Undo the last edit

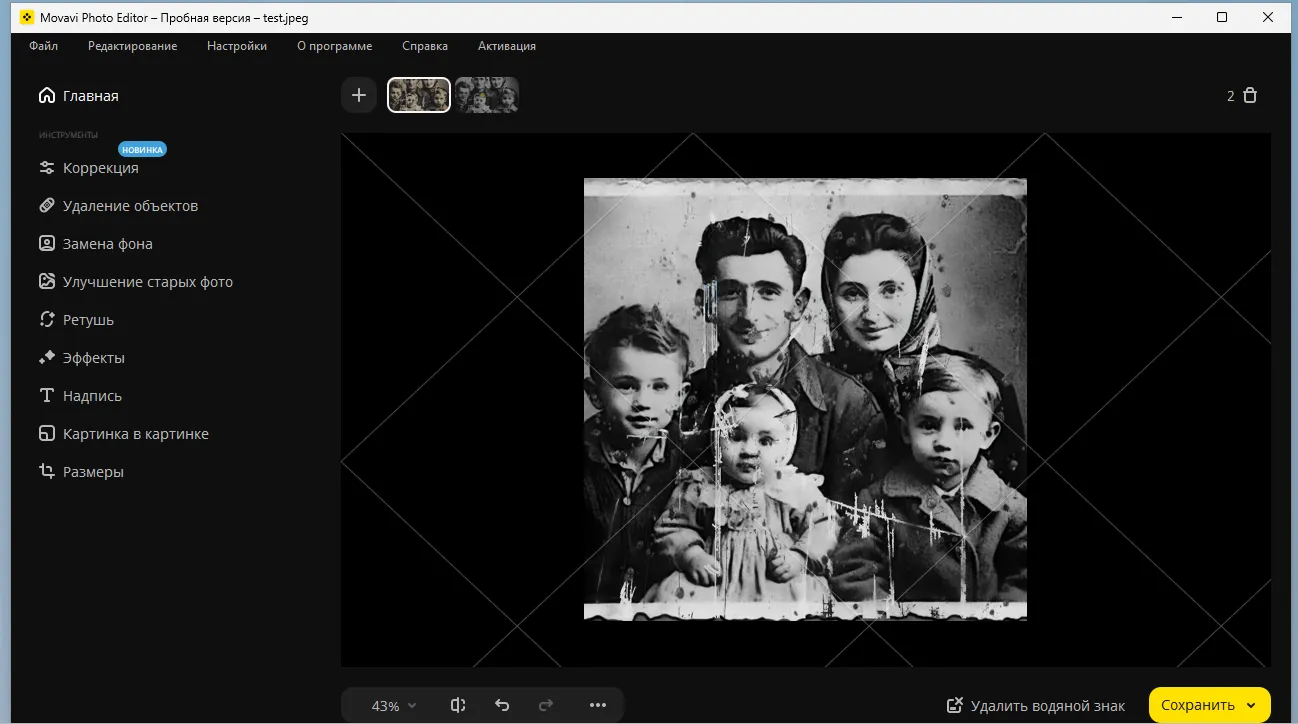(x=502, y=705)
